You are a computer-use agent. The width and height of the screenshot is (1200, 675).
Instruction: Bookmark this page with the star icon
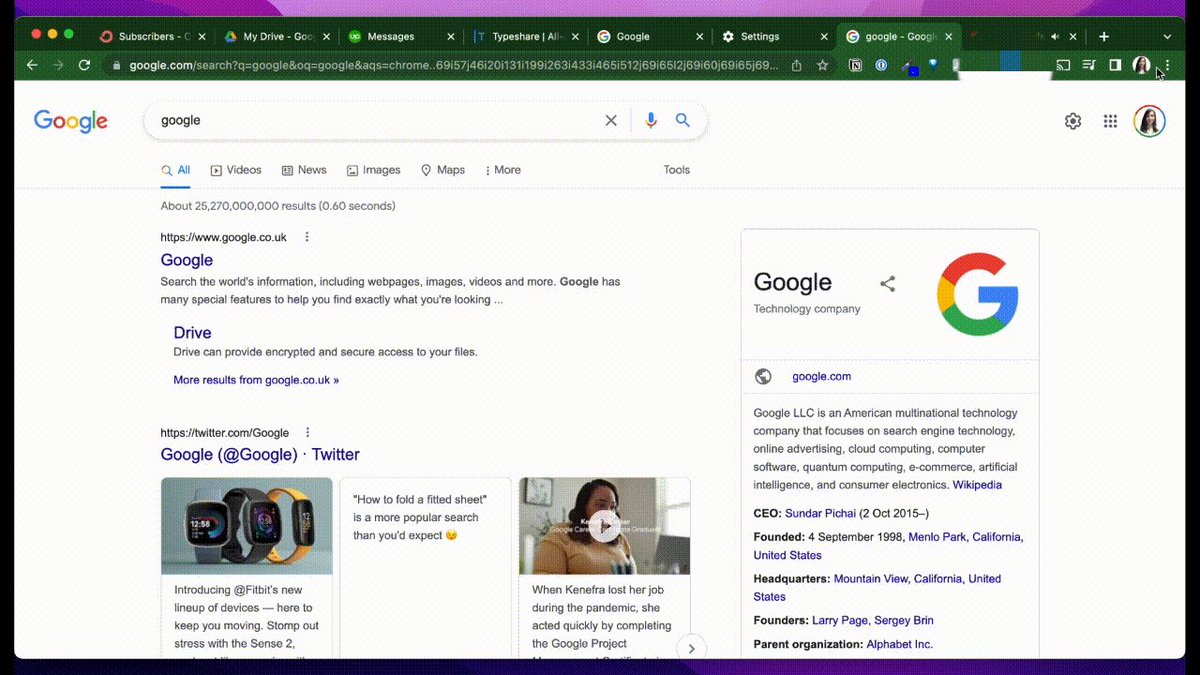click(x=822, y=65)
